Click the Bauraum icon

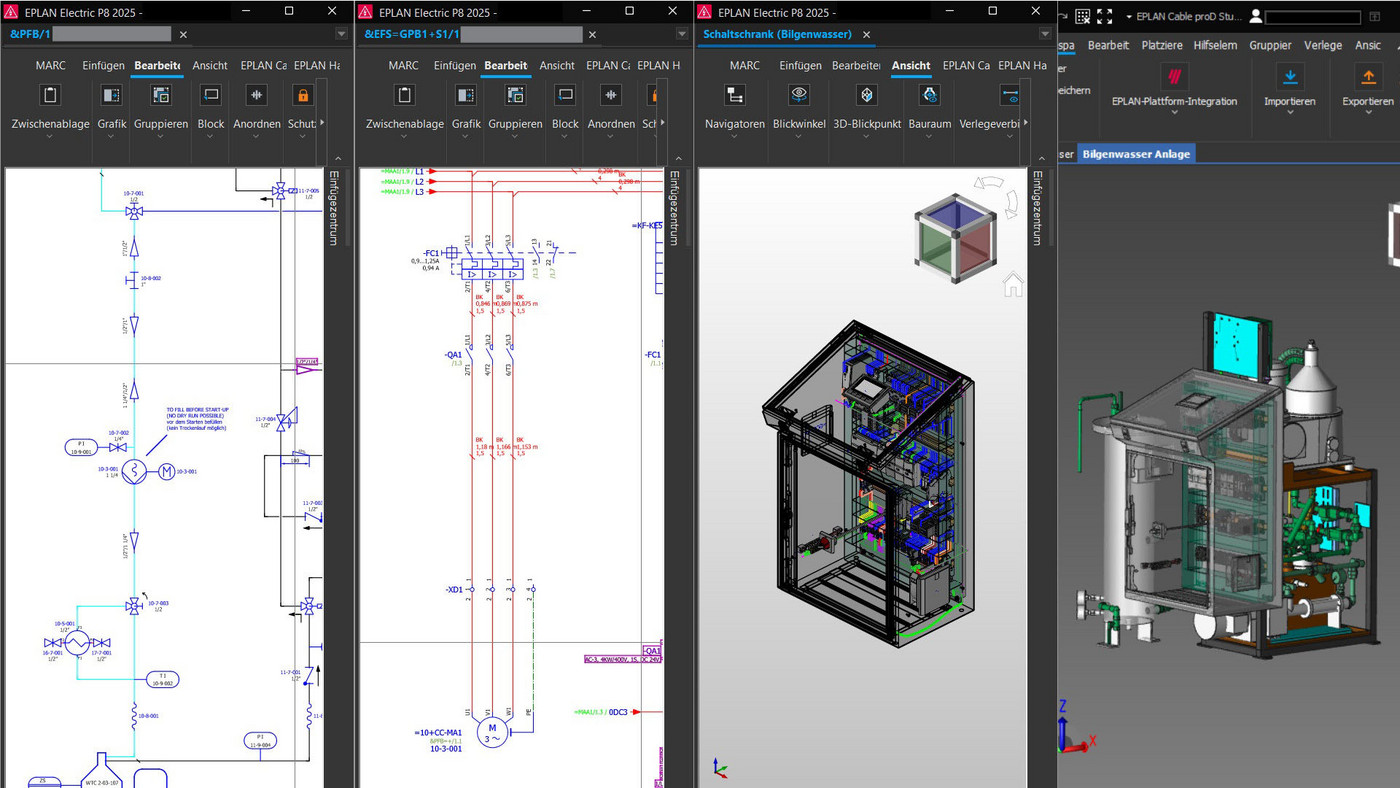click(929, 95)
